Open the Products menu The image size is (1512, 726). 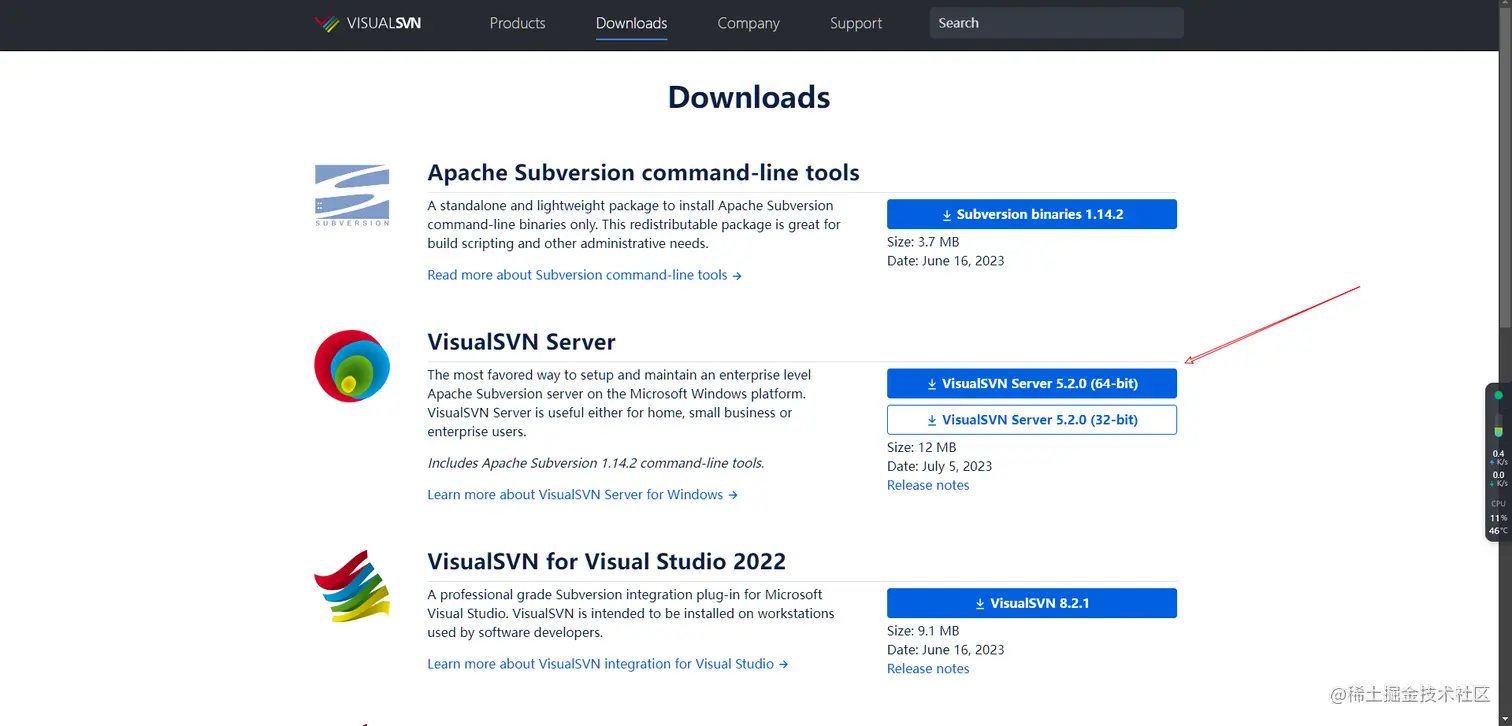(518, 23)
